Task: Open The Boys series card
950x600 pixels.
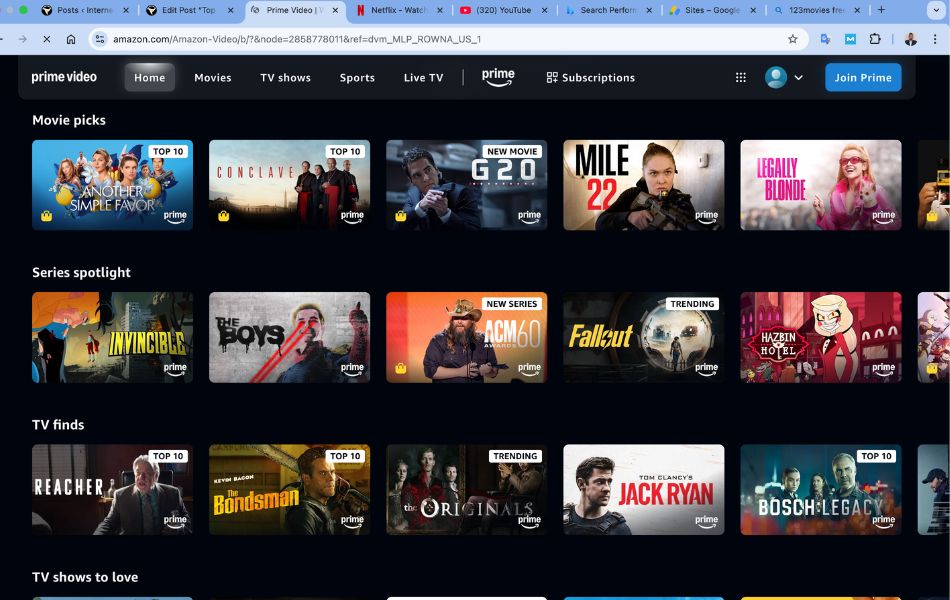Action: 290,337
